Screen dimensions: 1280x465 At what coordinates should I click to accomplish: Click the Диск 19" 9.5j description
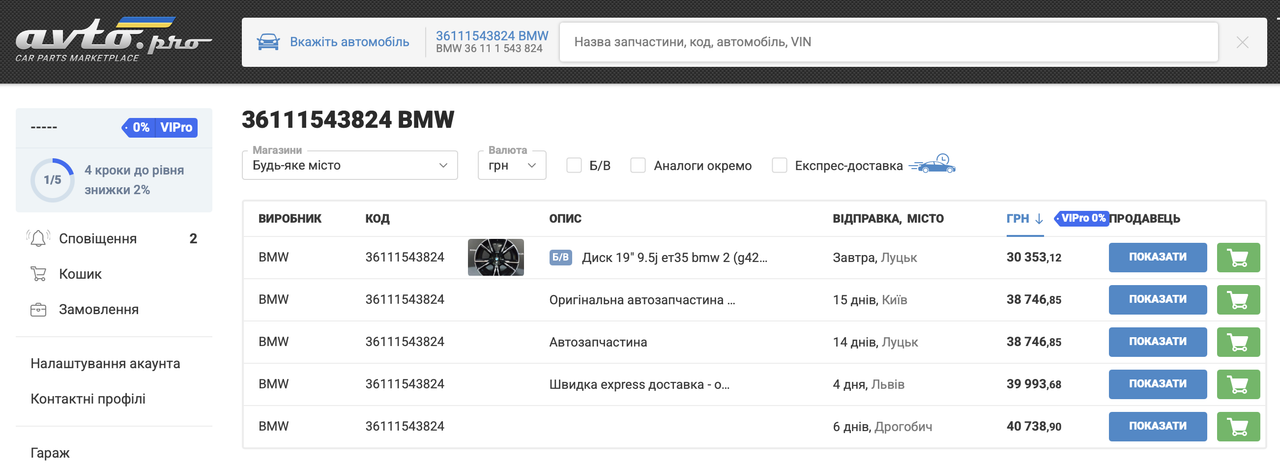(x=675, y=257)
